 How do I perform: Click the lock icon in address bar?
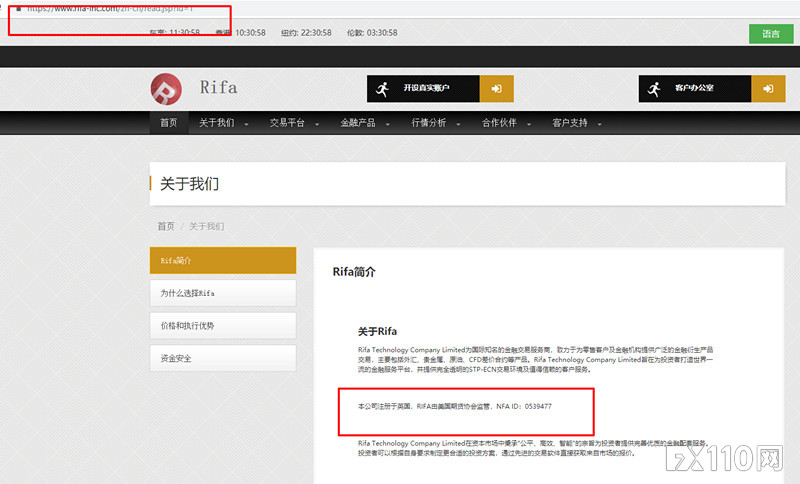18,8
